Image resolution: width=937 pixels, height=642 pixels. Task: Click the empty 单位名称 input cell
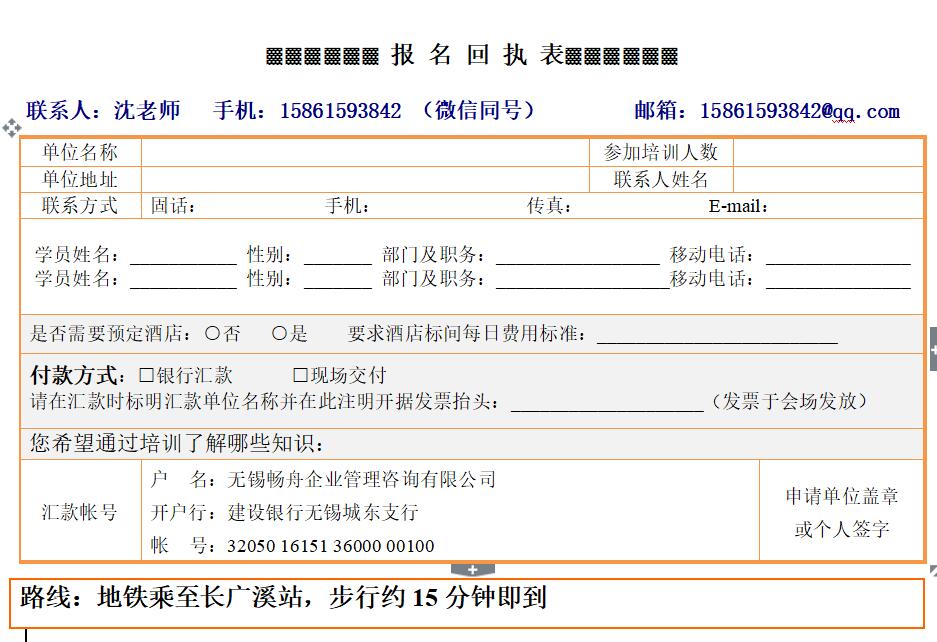[366, 152]
